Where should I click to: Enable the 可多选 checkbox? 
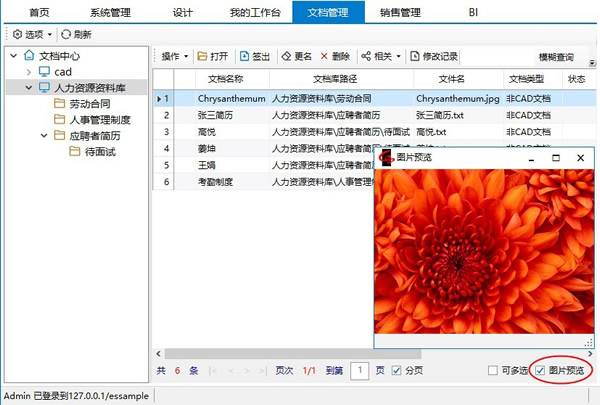click(492, 370)
